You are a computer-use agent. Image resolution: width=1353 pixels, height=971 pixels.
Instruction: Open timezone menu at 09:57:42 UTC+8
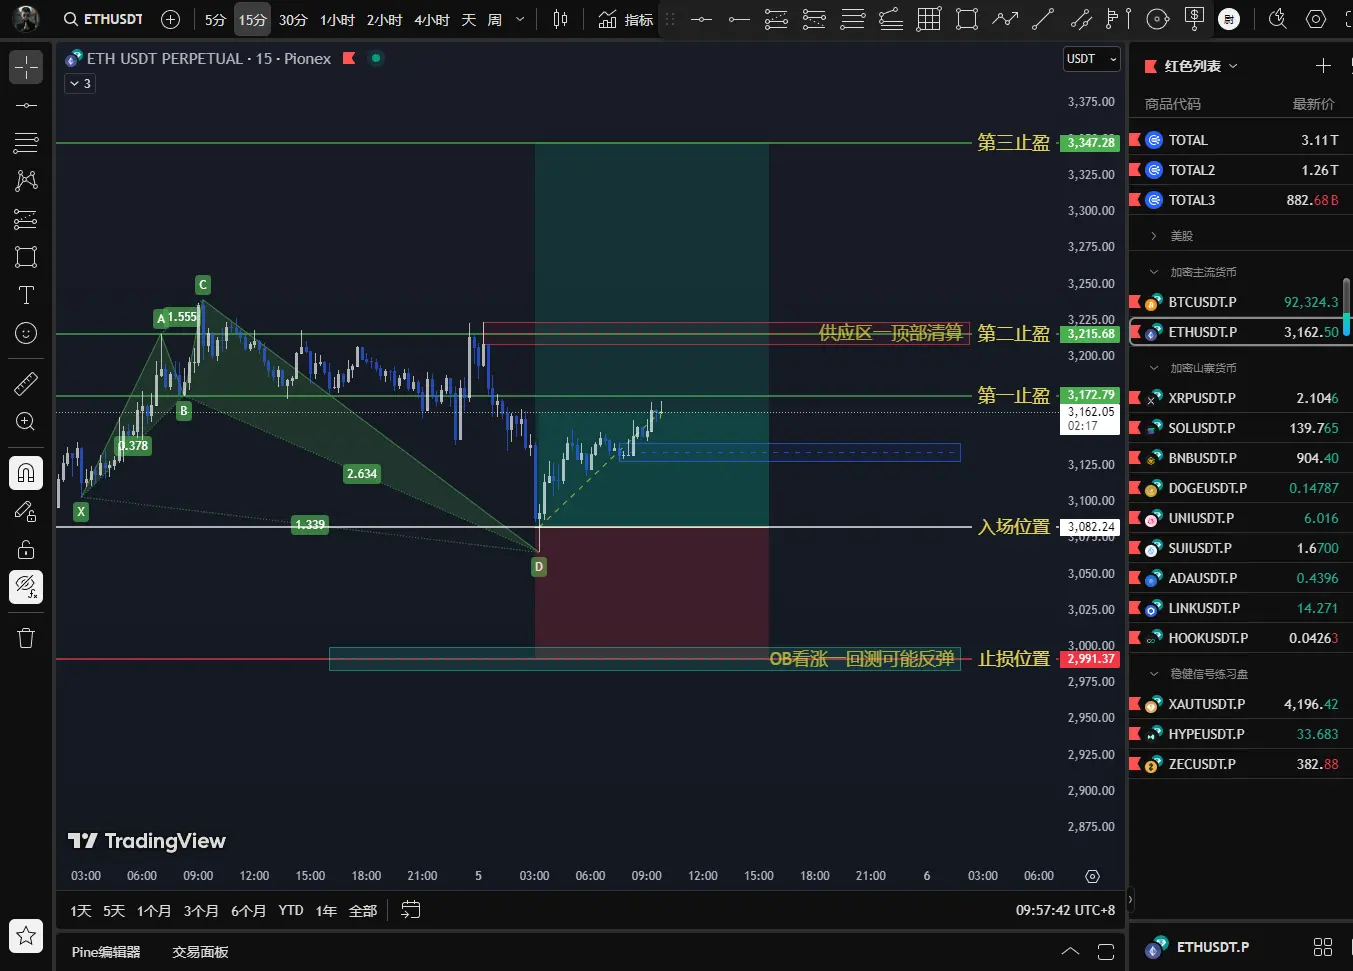(x=1066, y=910)
